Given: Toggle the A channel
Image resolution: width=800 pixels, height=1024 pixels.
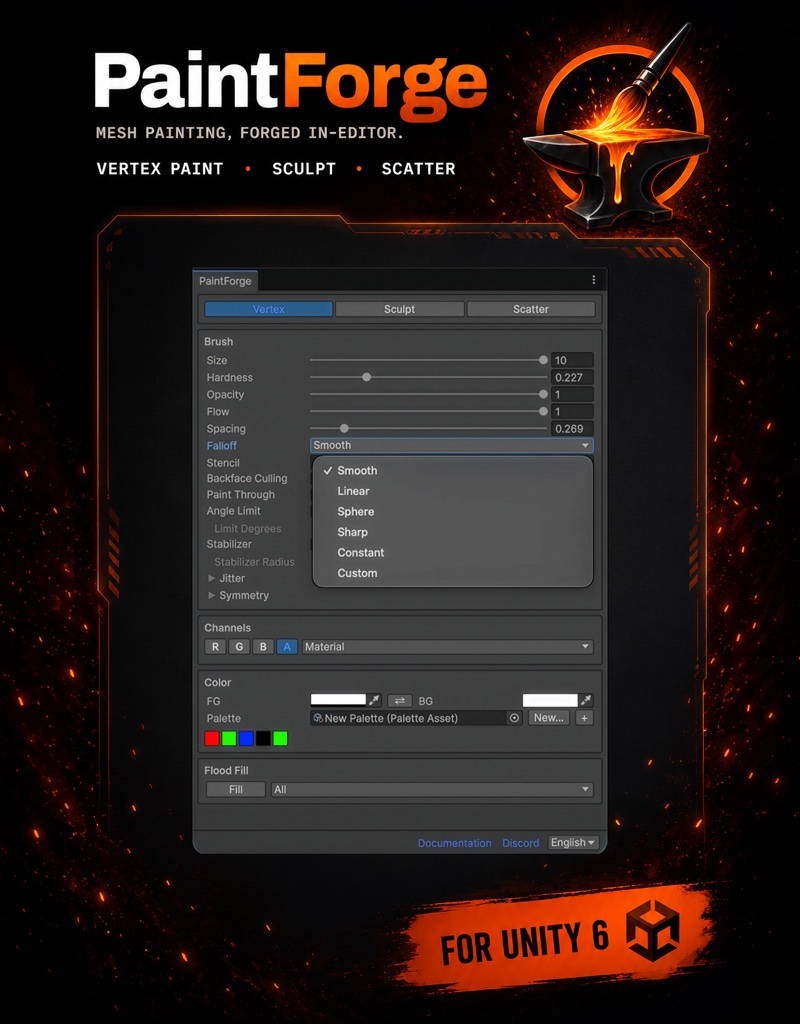Looking at the screenshot, I should [287, 647].
